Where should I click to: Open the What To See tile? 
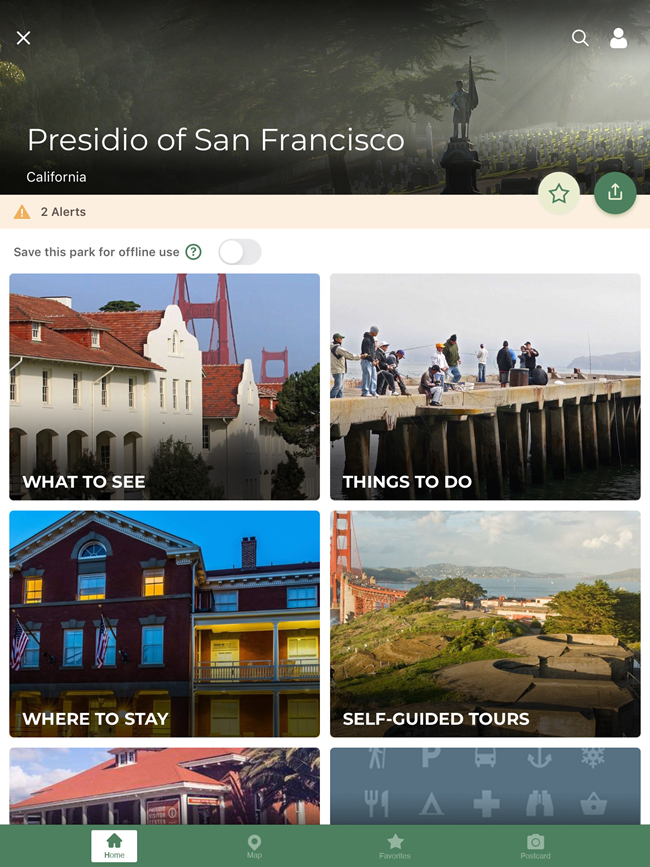[x=165, y=387]
